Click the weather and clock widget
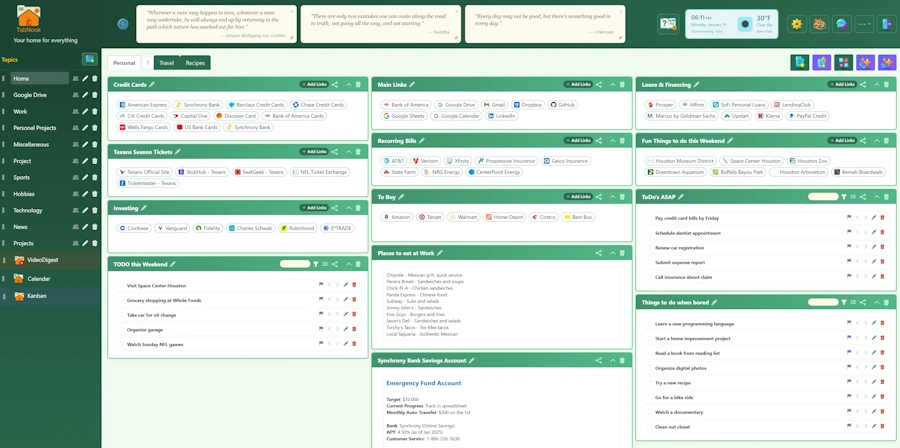 [732, 24]
